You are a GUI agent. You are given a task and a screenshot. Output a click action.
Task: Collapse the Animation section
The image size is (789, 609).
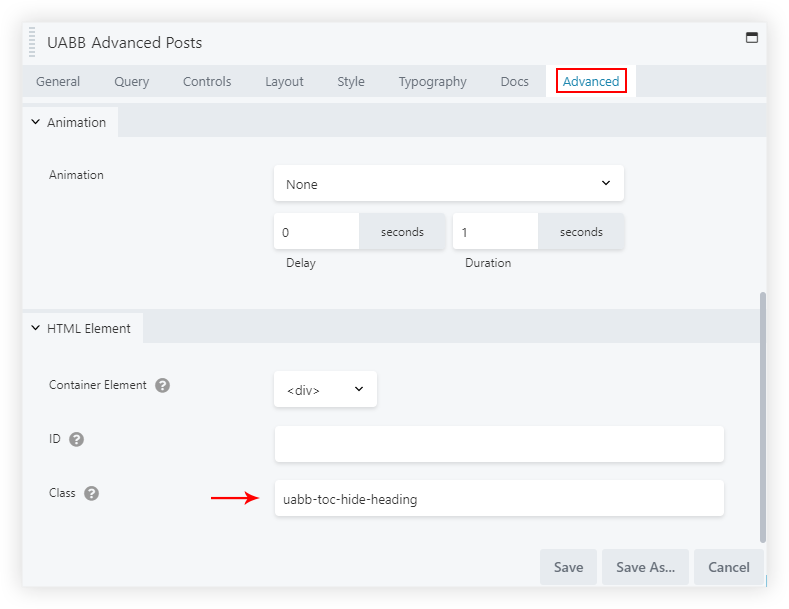pyautogui.click(x=68, y=122)
